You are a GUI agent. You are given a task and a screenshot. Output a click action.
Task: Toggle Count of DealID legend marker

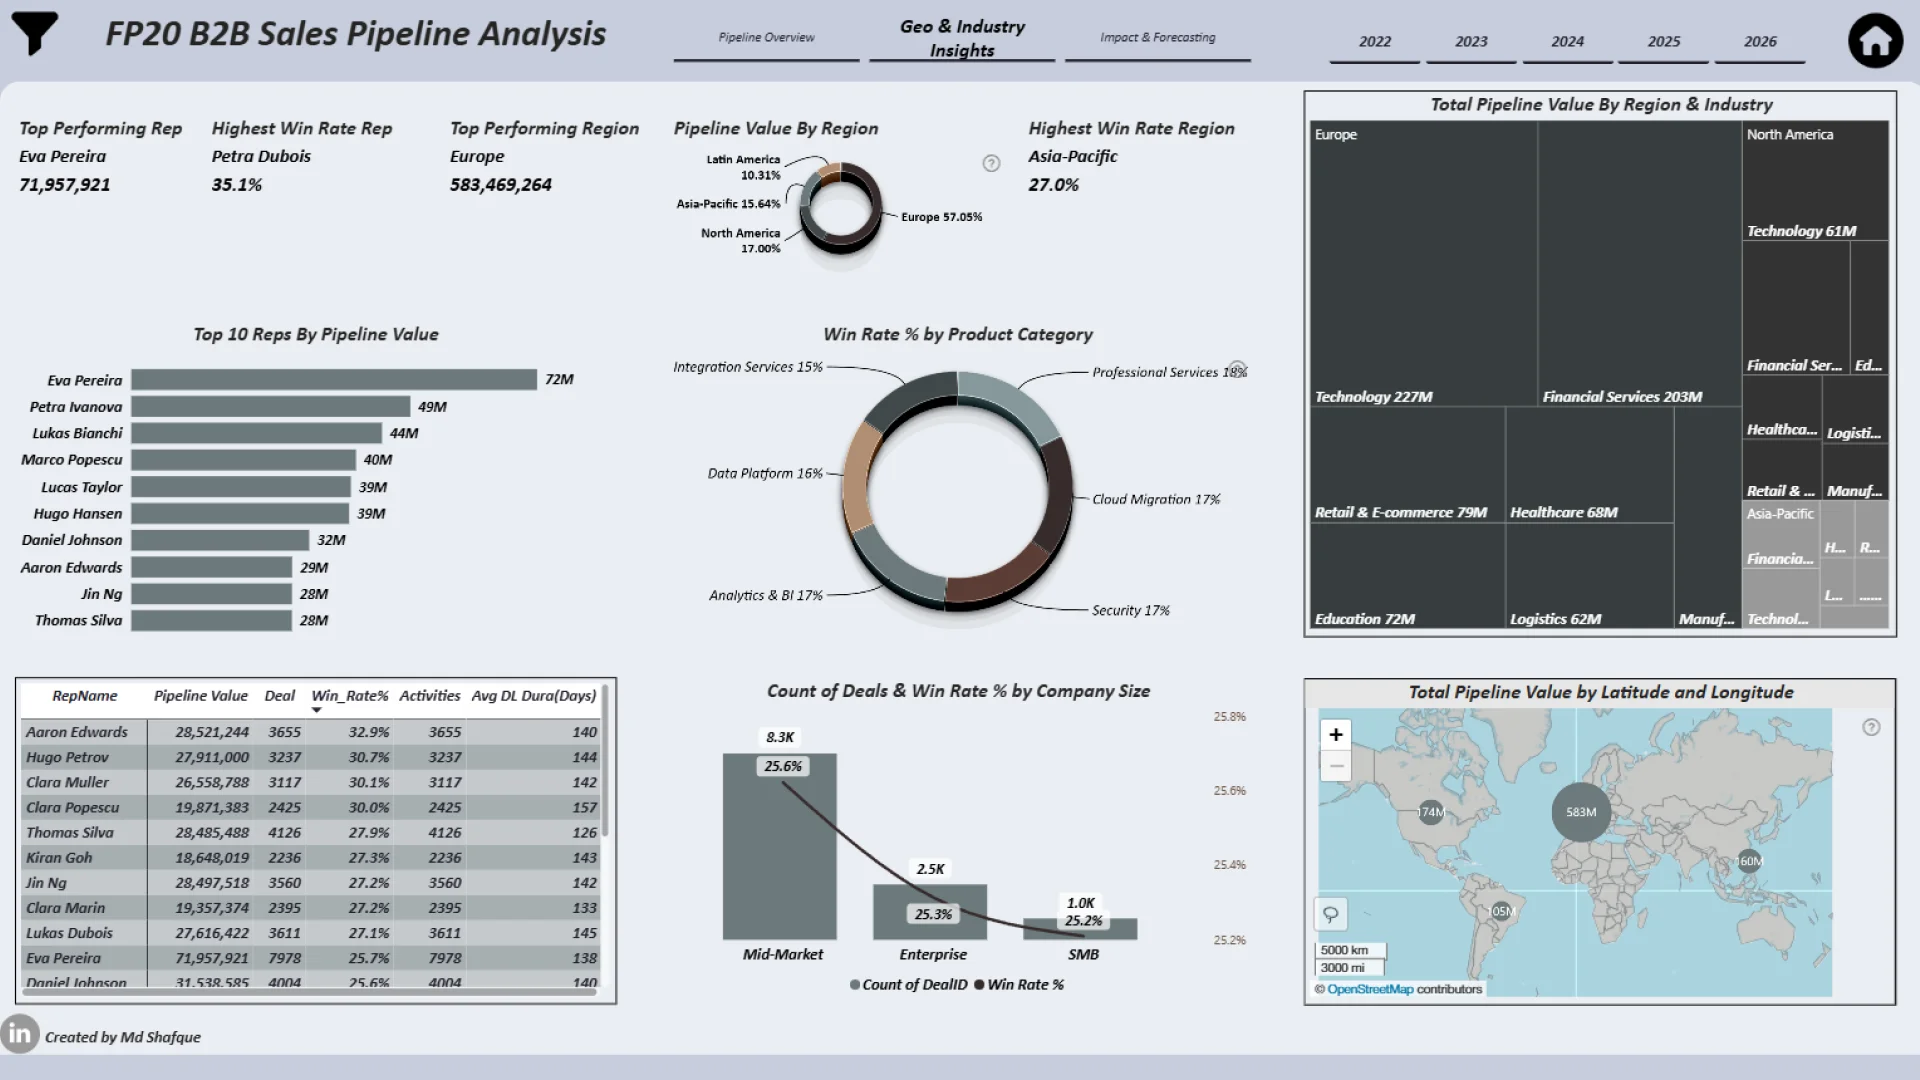[x=855, y=985]
